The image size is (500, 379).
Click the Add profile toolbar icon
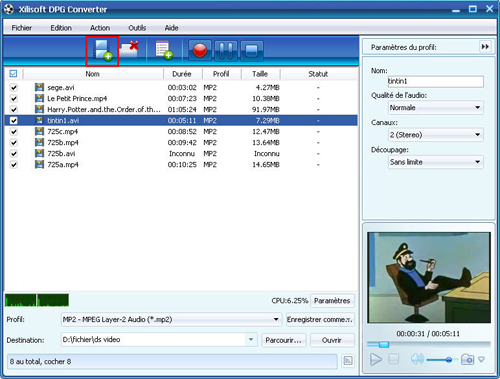click(164, 50)
